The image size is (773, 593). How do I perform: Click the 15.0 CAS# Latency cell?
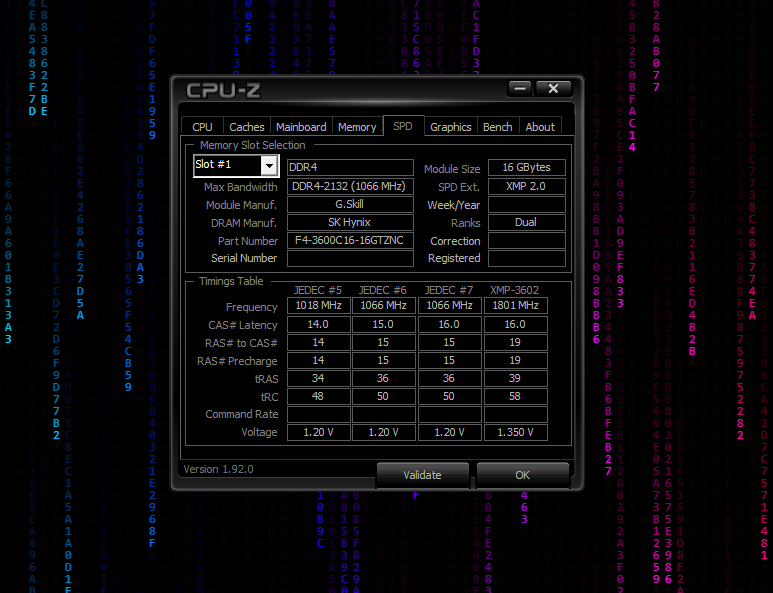pyautogui.click(x=384, y=324)
